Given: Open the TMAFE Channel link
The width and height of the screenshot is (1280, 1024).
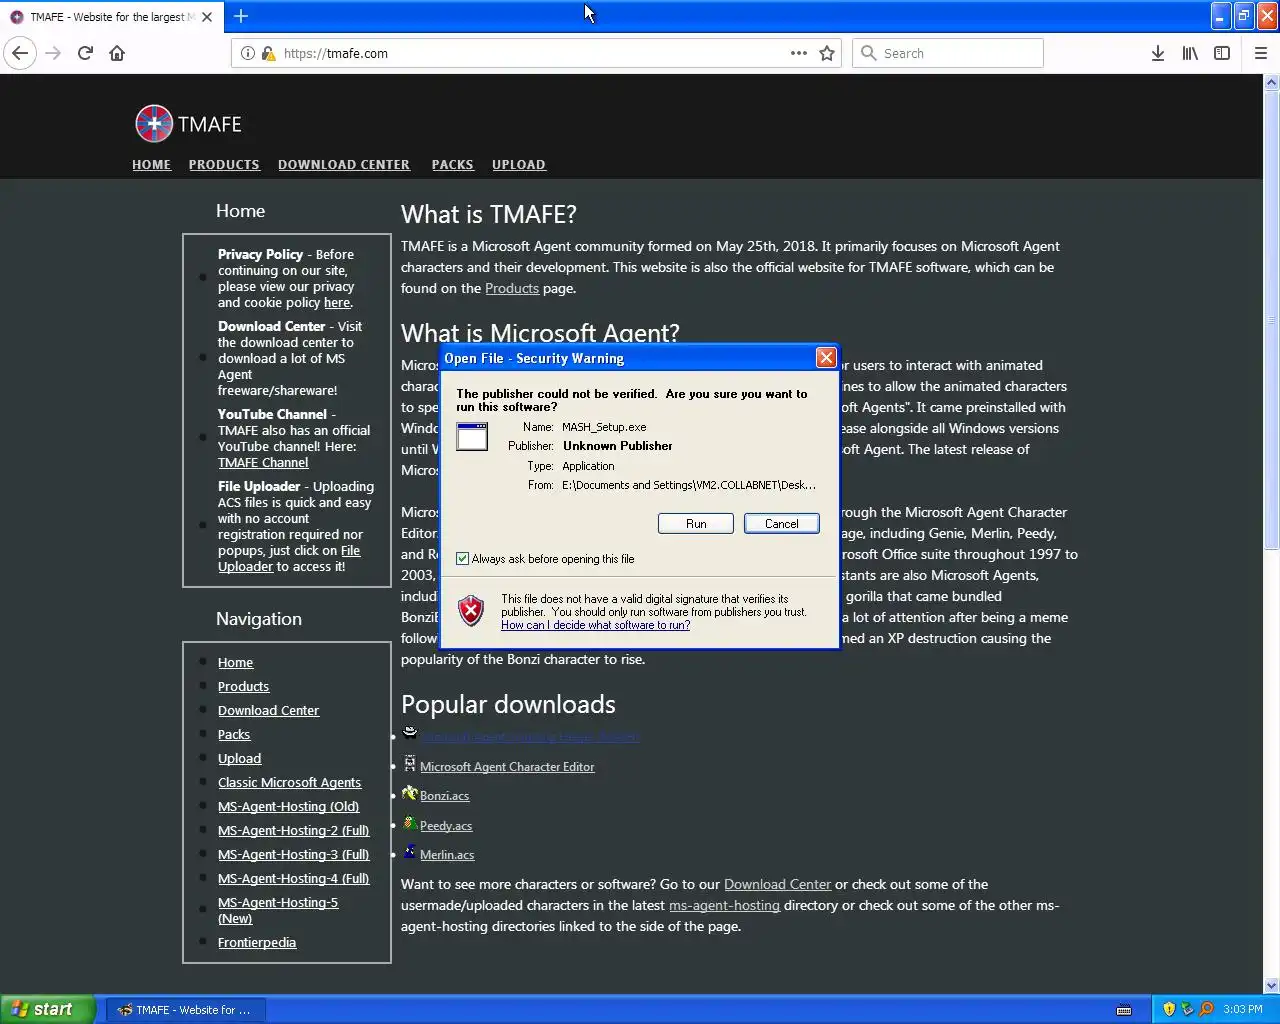Looking at the screenshot, I should point(263,463).
